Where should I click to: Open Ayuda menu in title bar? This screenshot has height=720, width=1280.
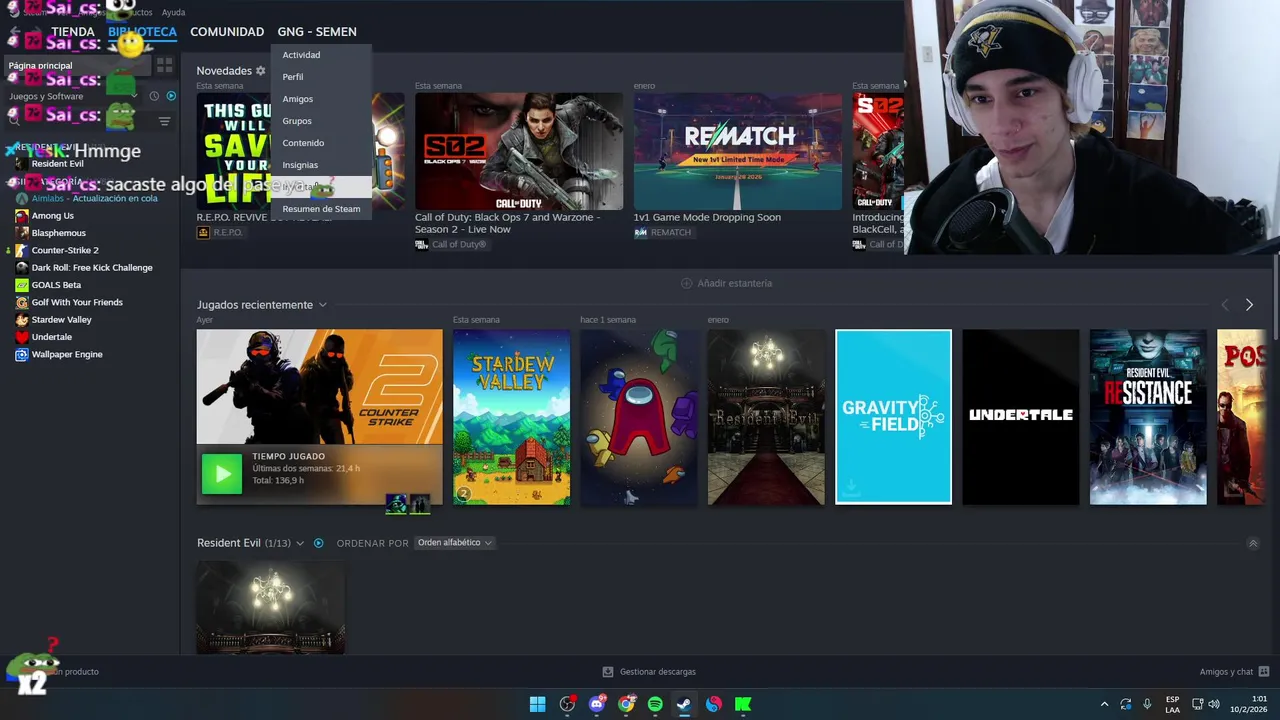click(173, 12)
